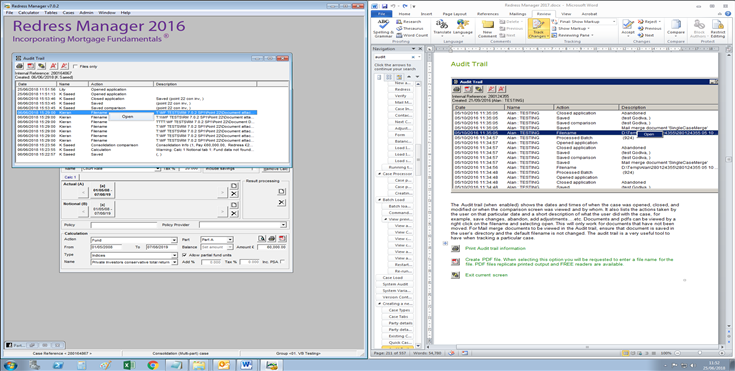Viewport: 735px width, 371px height.
Task: Open the Admin menu in Redress Manager
Action: pos(86,12)
